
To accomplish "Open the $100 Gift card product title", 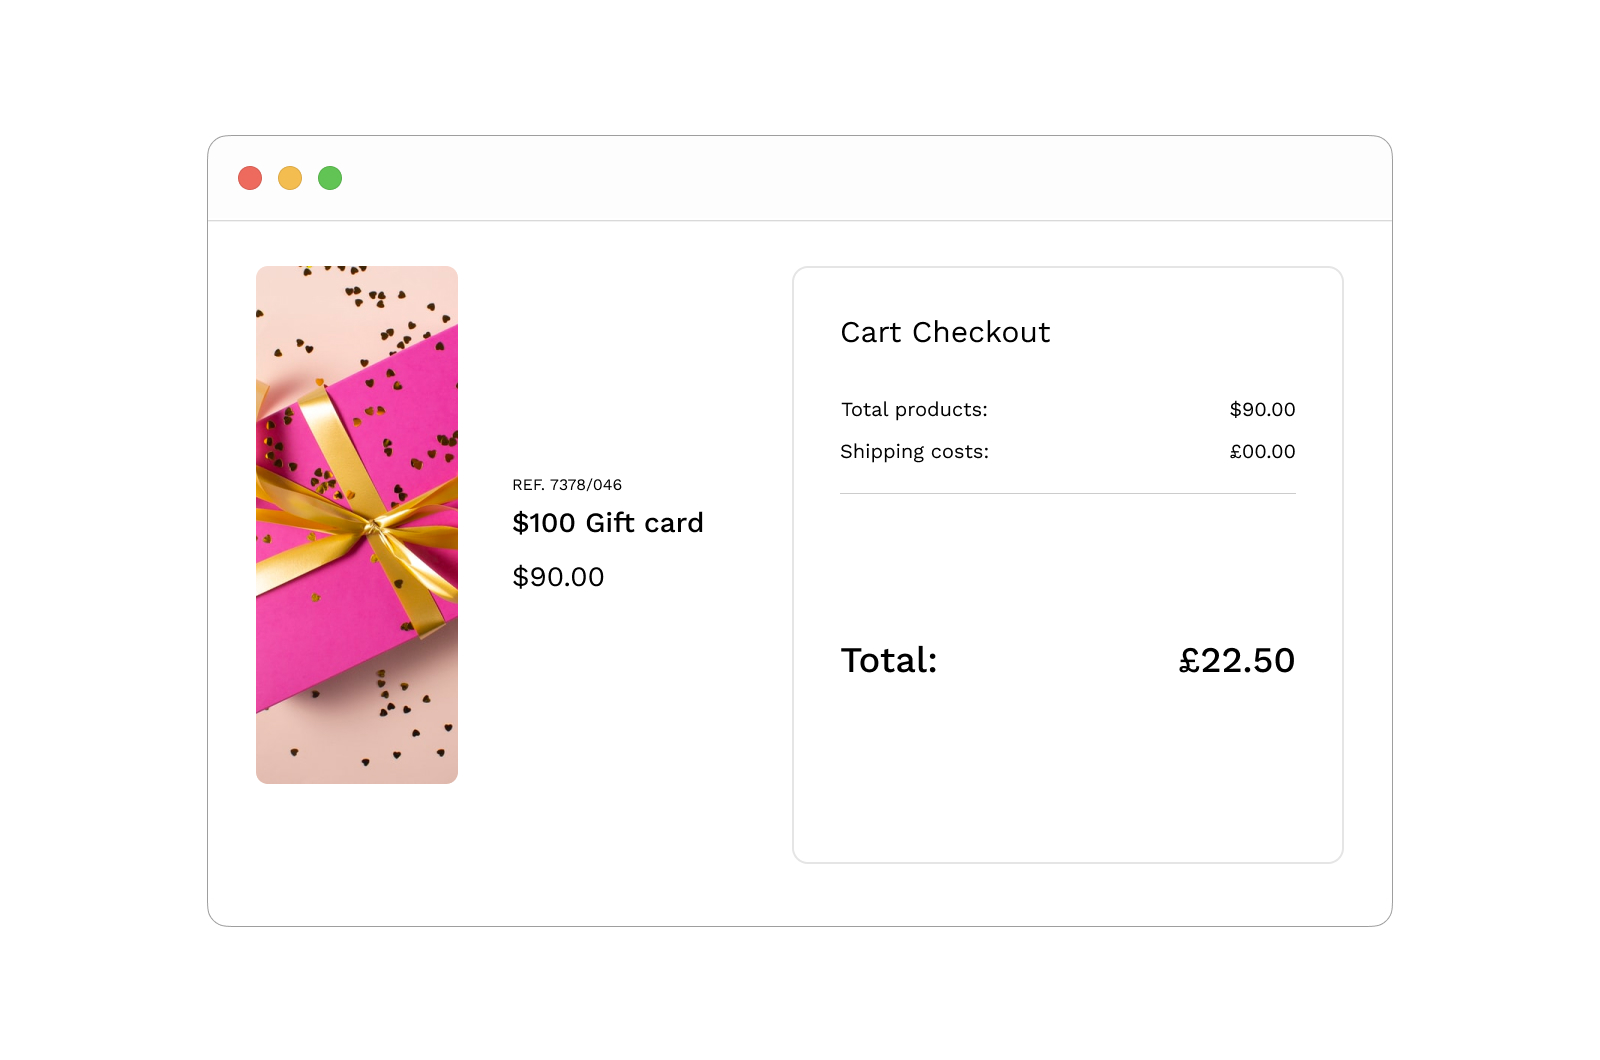I will click(x=608, y=523).
